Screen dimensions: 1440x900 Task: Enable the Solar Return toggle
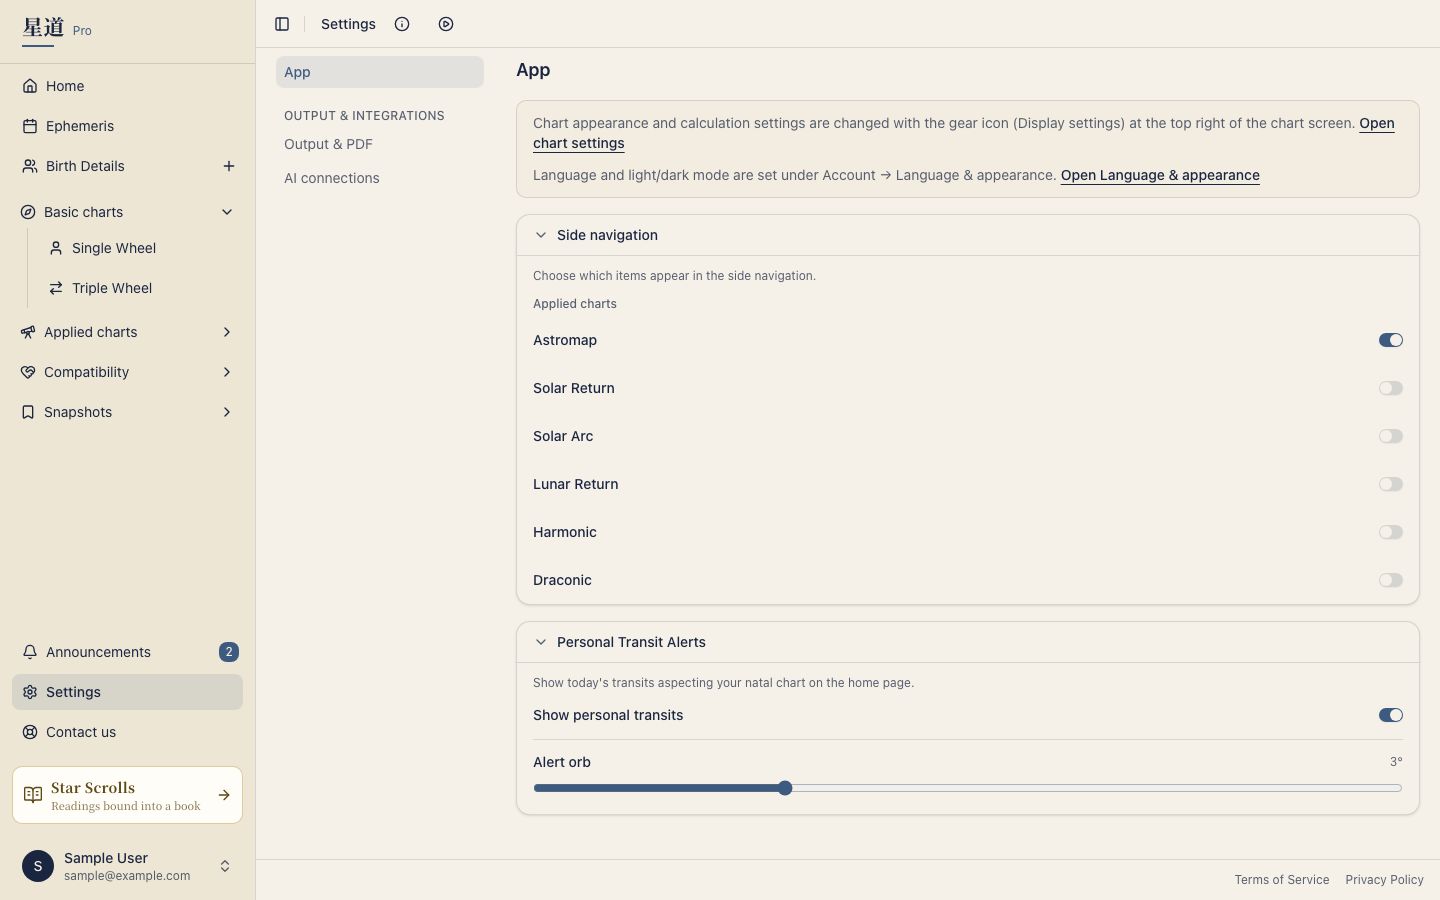coord(1391,388)
